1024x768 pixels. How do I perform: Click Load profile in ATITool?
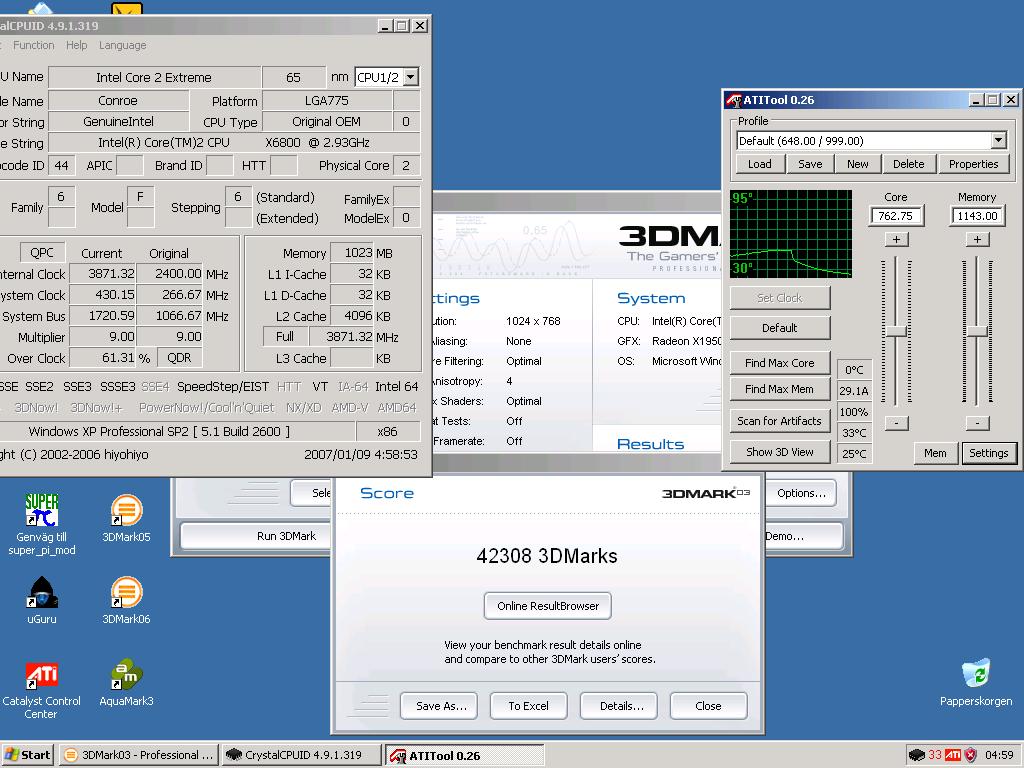point(760,164)
